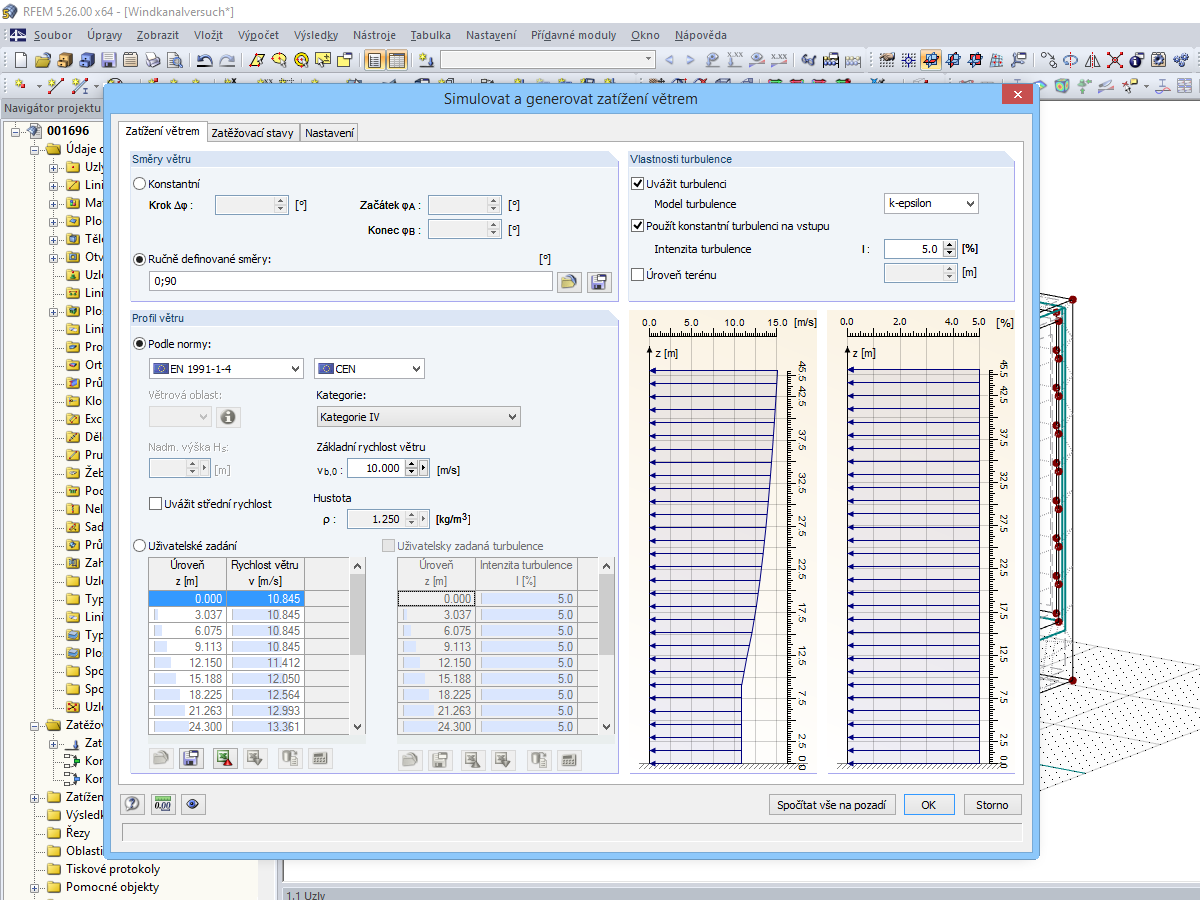
Task: Open decimal places units settings icon
Action: tap(162, 804)
